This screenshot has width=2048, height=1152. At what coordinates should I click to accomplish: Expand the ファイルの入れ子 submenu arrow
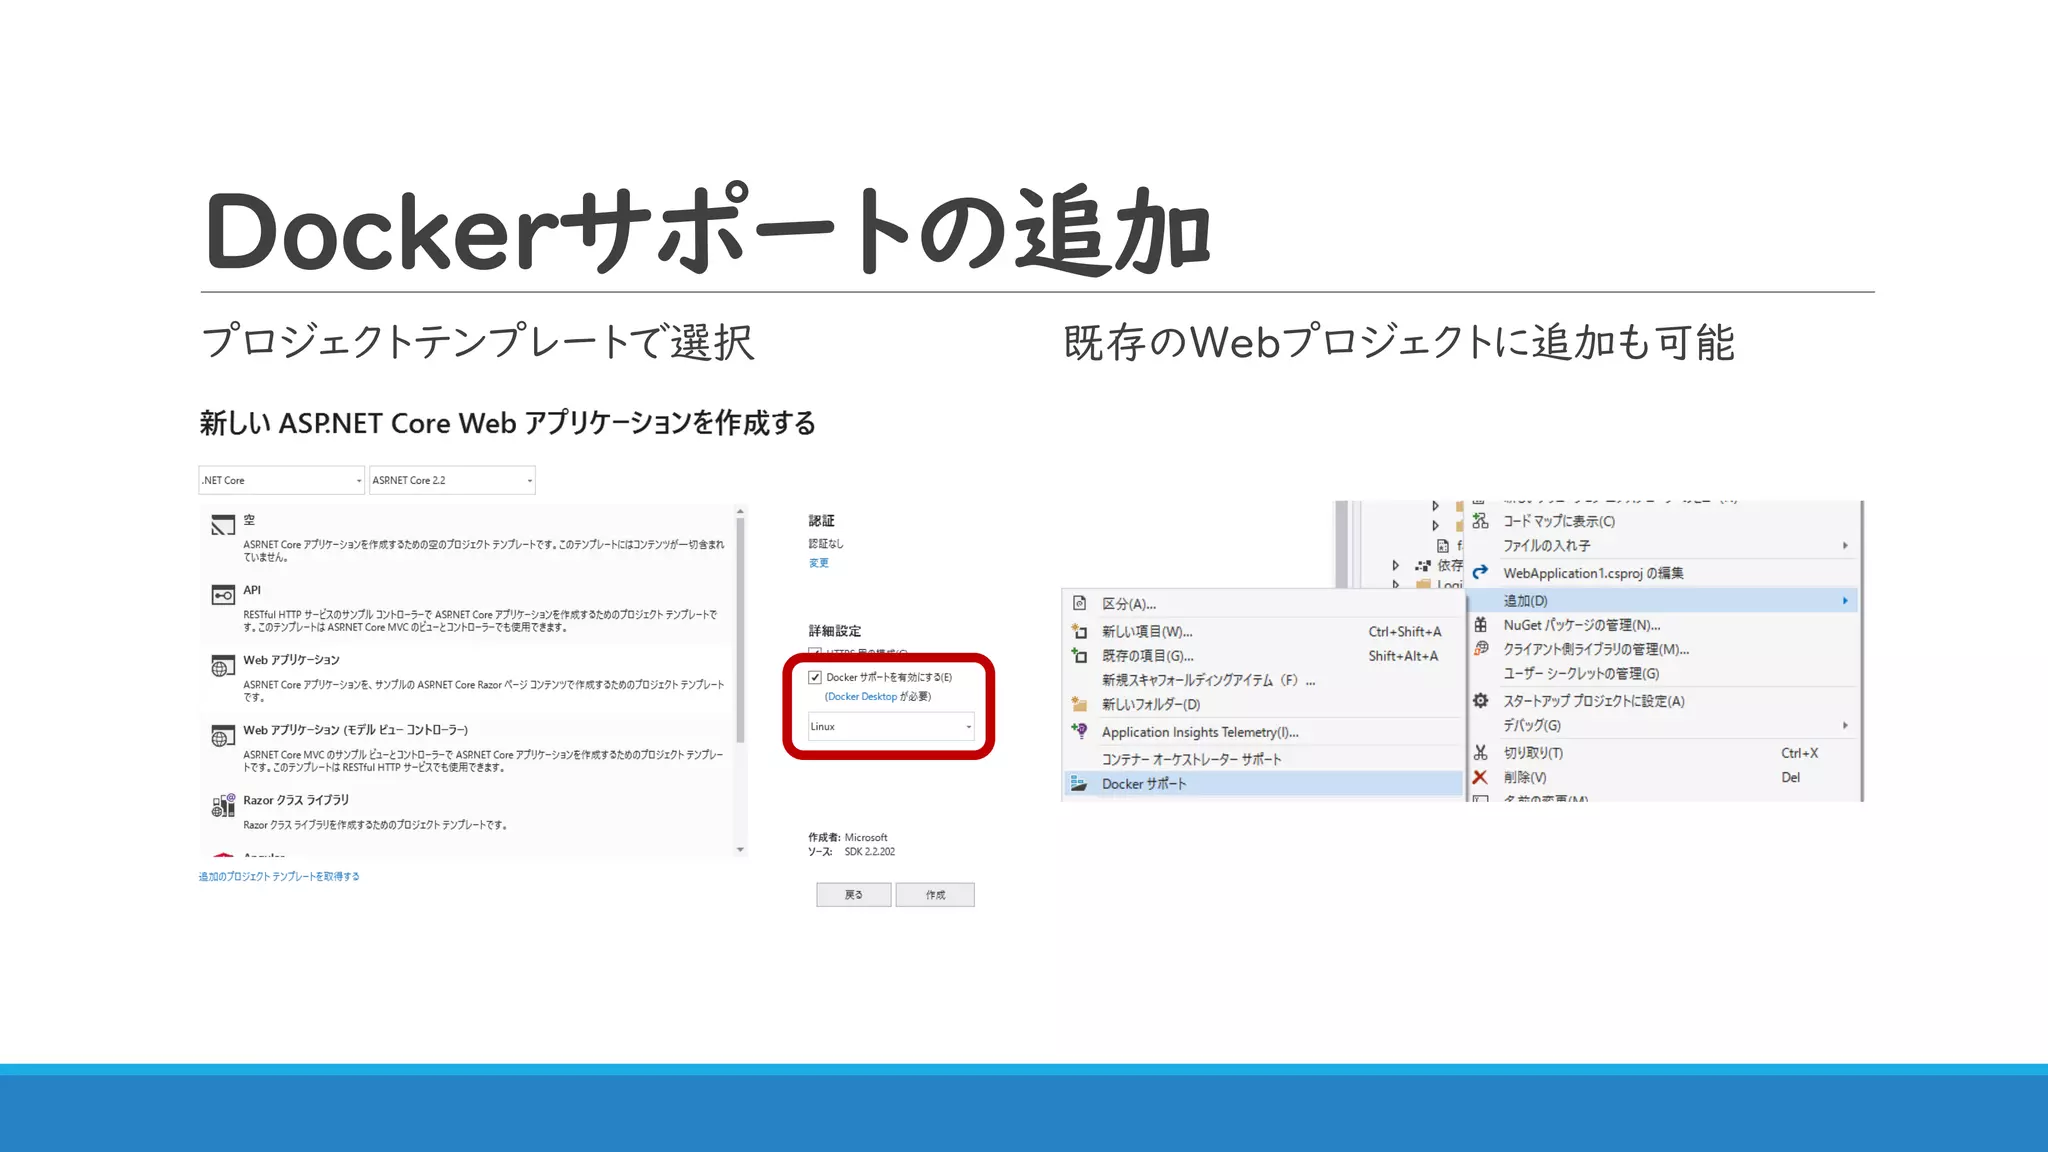coord(1845,545)
